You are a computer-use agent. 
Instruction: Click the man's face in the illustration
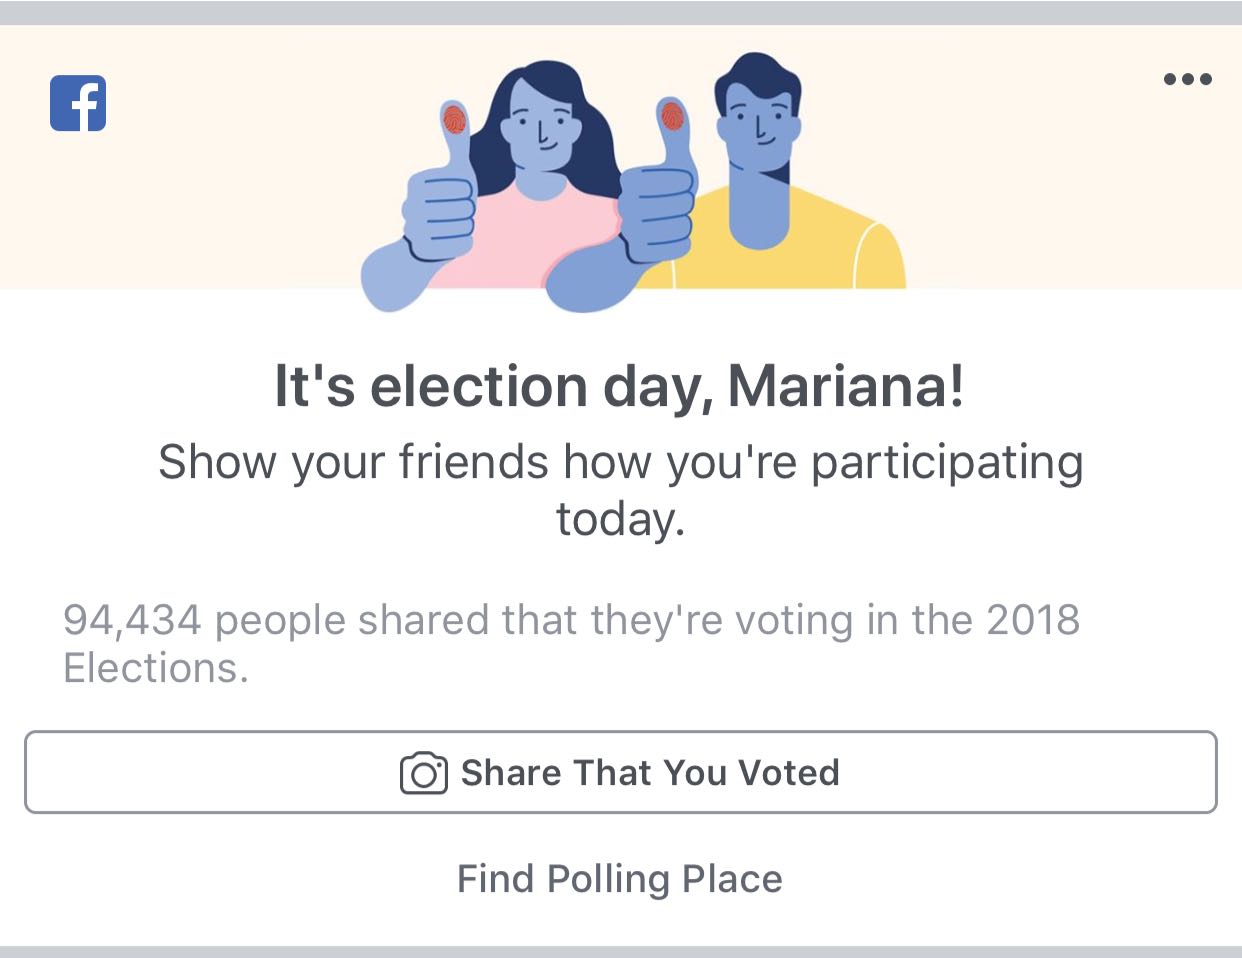[759, 125]
